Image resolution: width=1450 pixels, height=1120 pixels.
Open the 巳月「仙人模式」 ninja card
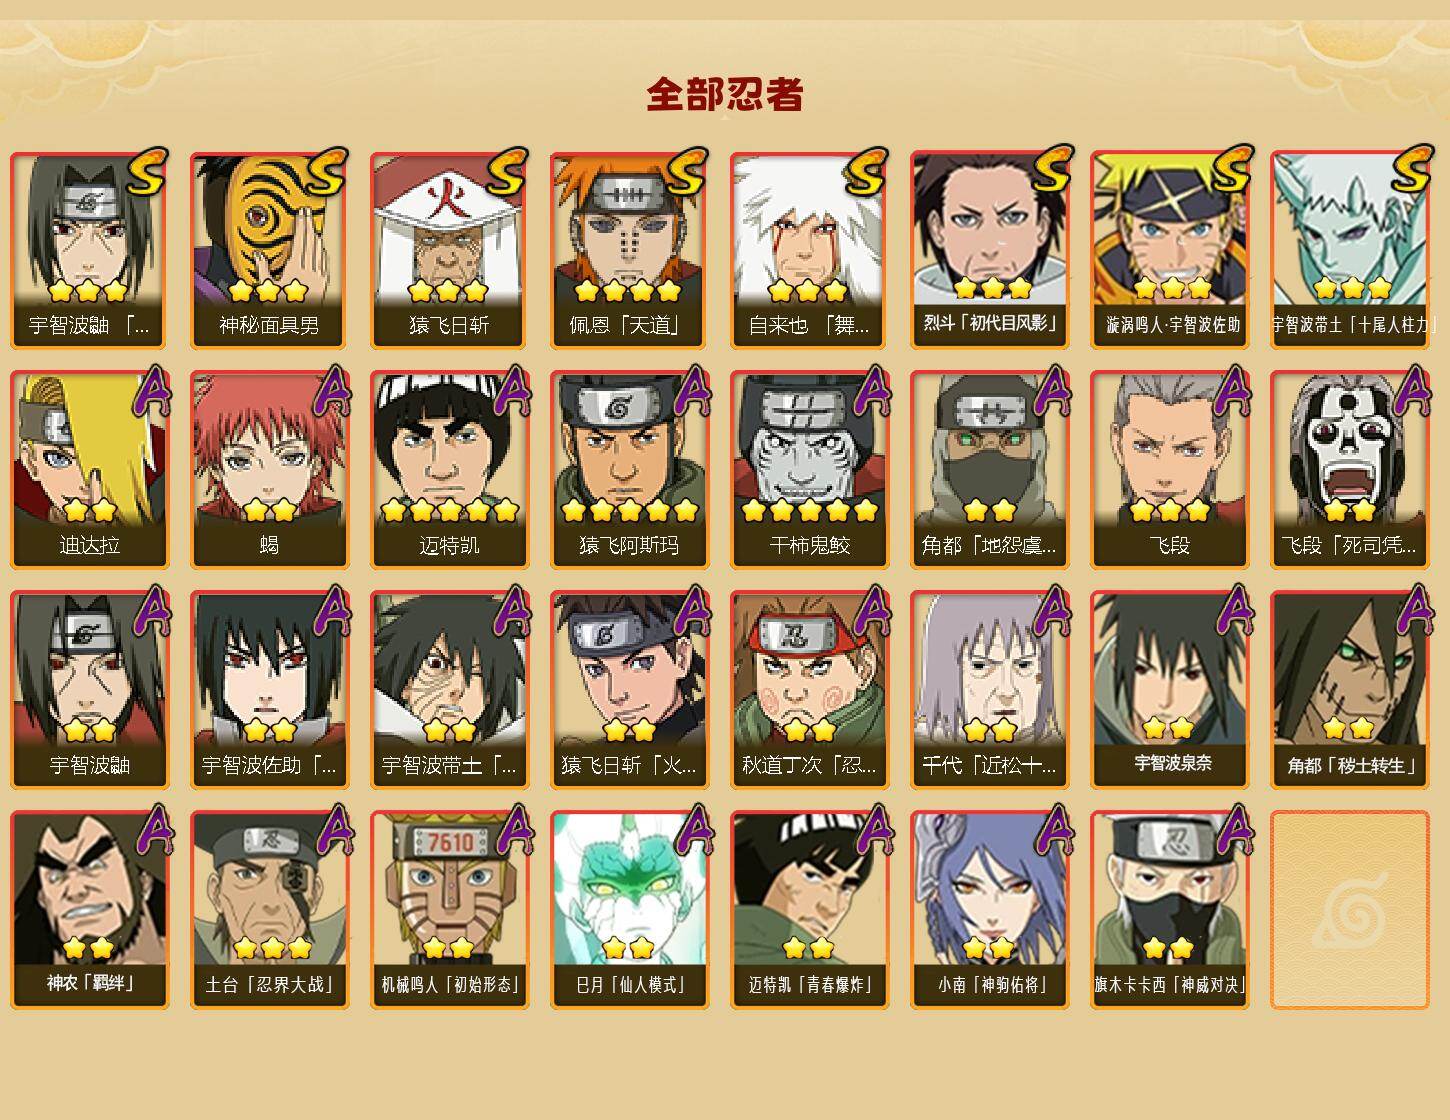(629, 910)
